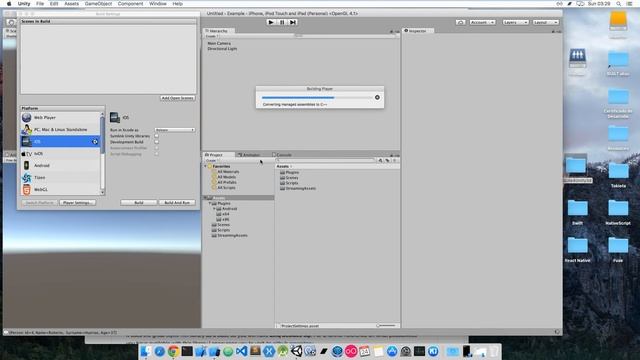The width and height of the screenshot is (640, 360).
Task: Click save search star icon in Project panel
Action: tap(394, 160)
